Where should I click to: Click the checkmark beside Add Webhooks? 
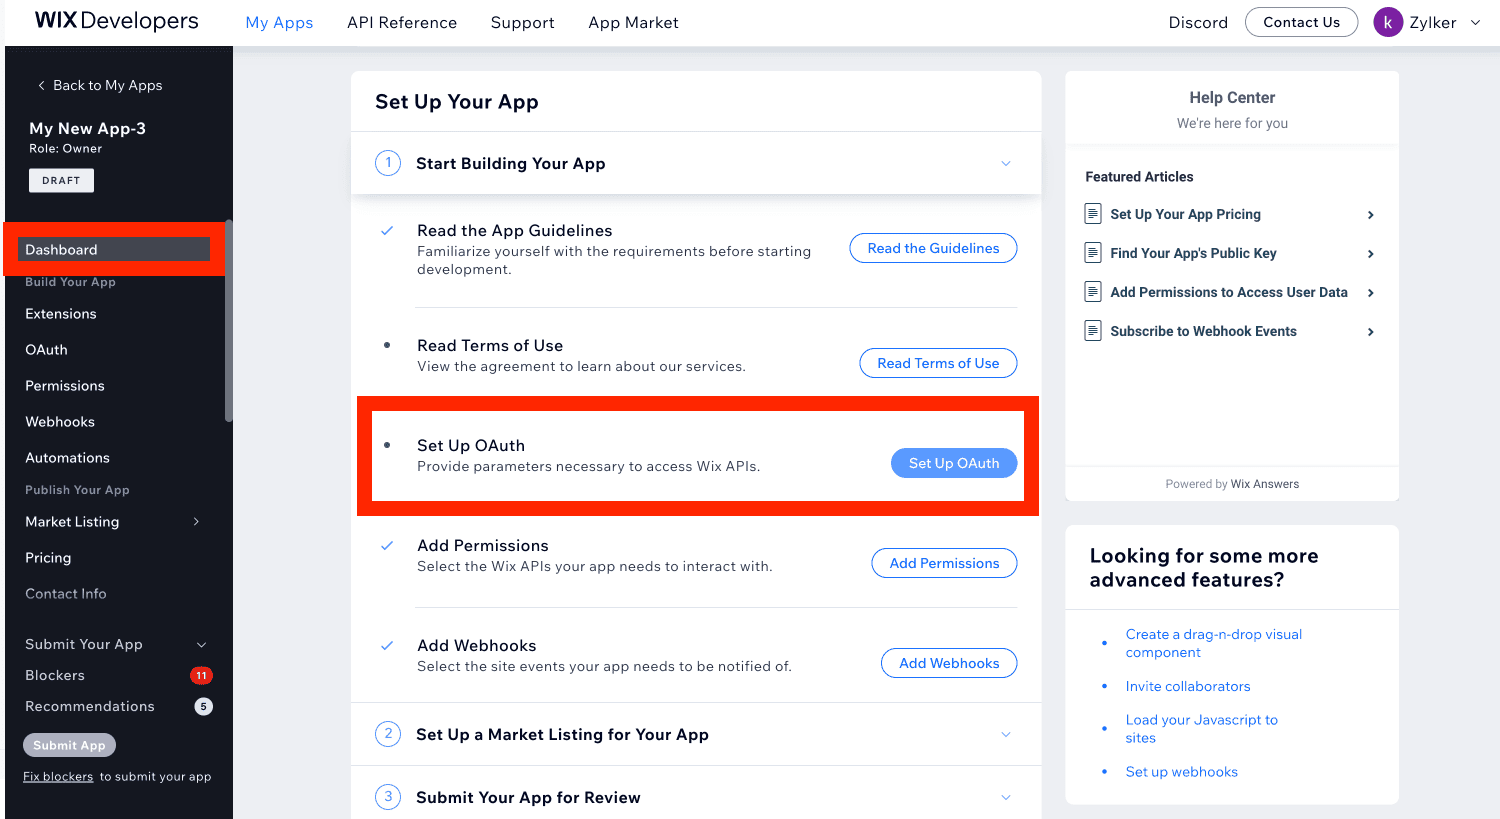[x=387, y=646]
